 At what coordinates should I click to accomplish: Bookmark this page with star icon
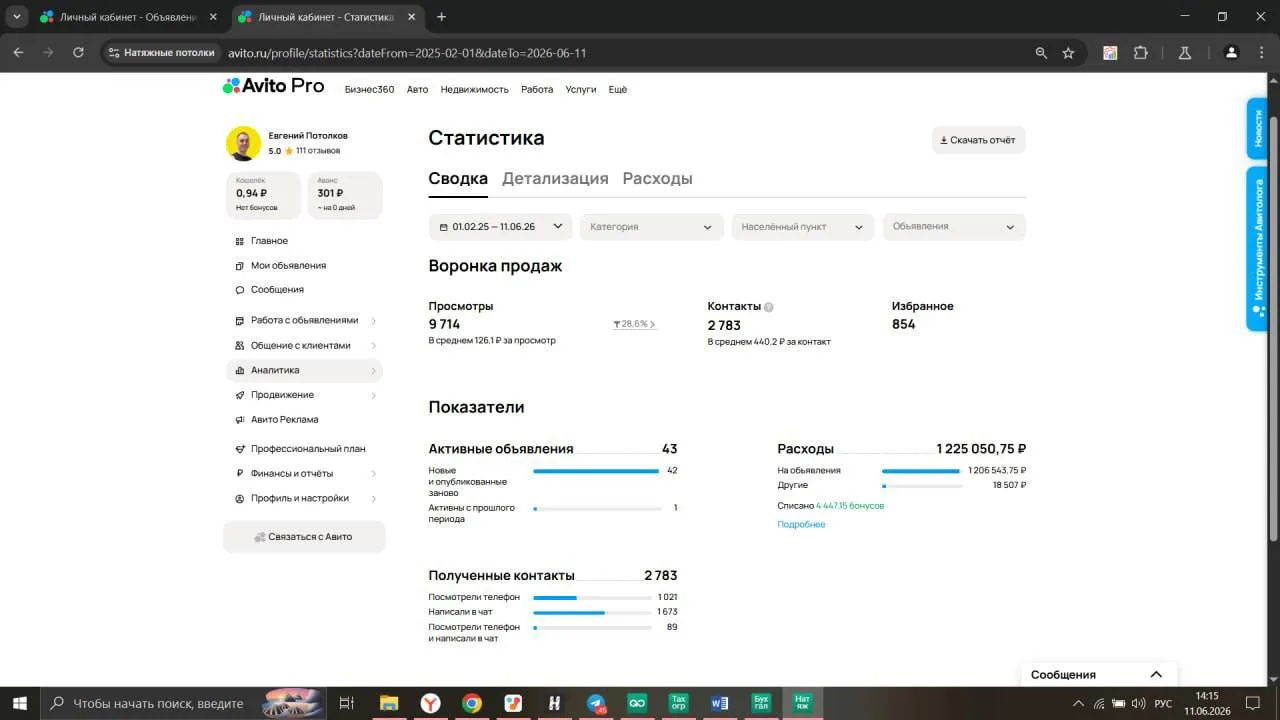[1068, 53]
